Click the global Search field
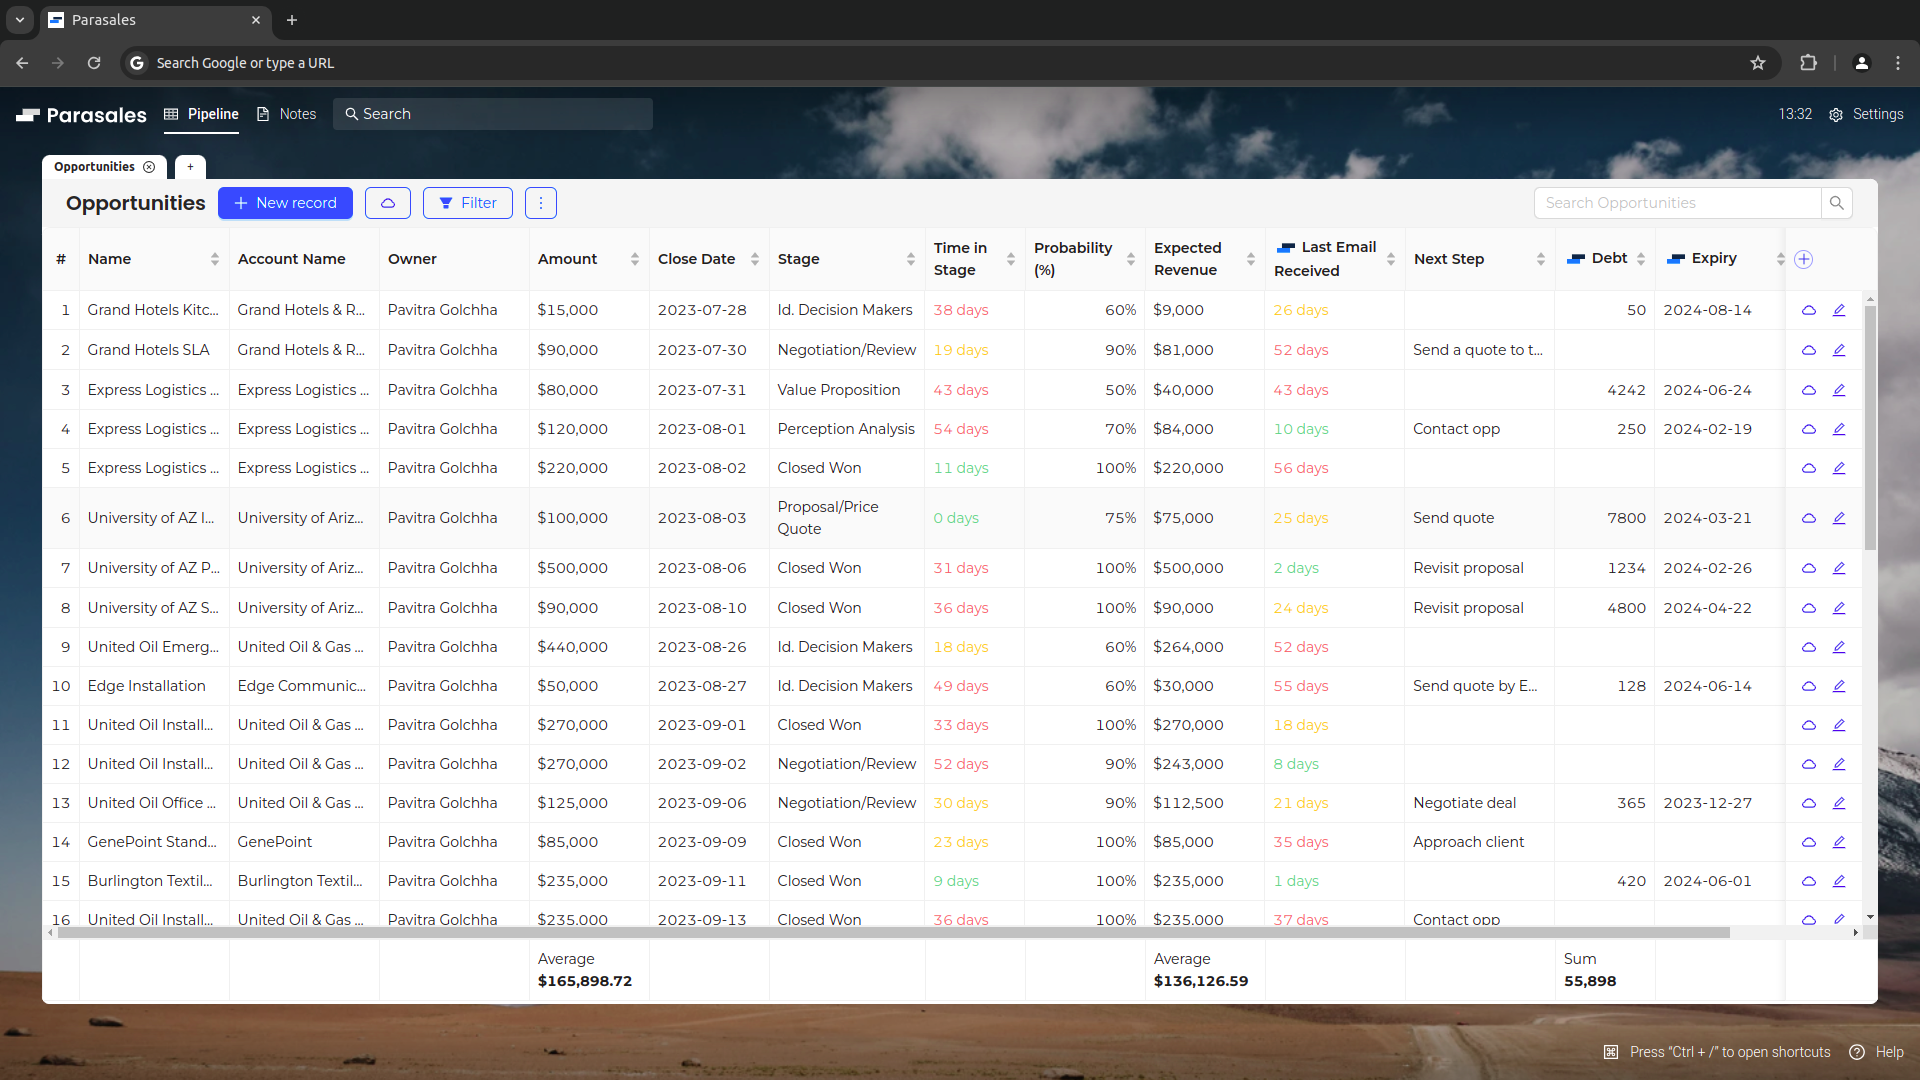 (x=493, y=114)
